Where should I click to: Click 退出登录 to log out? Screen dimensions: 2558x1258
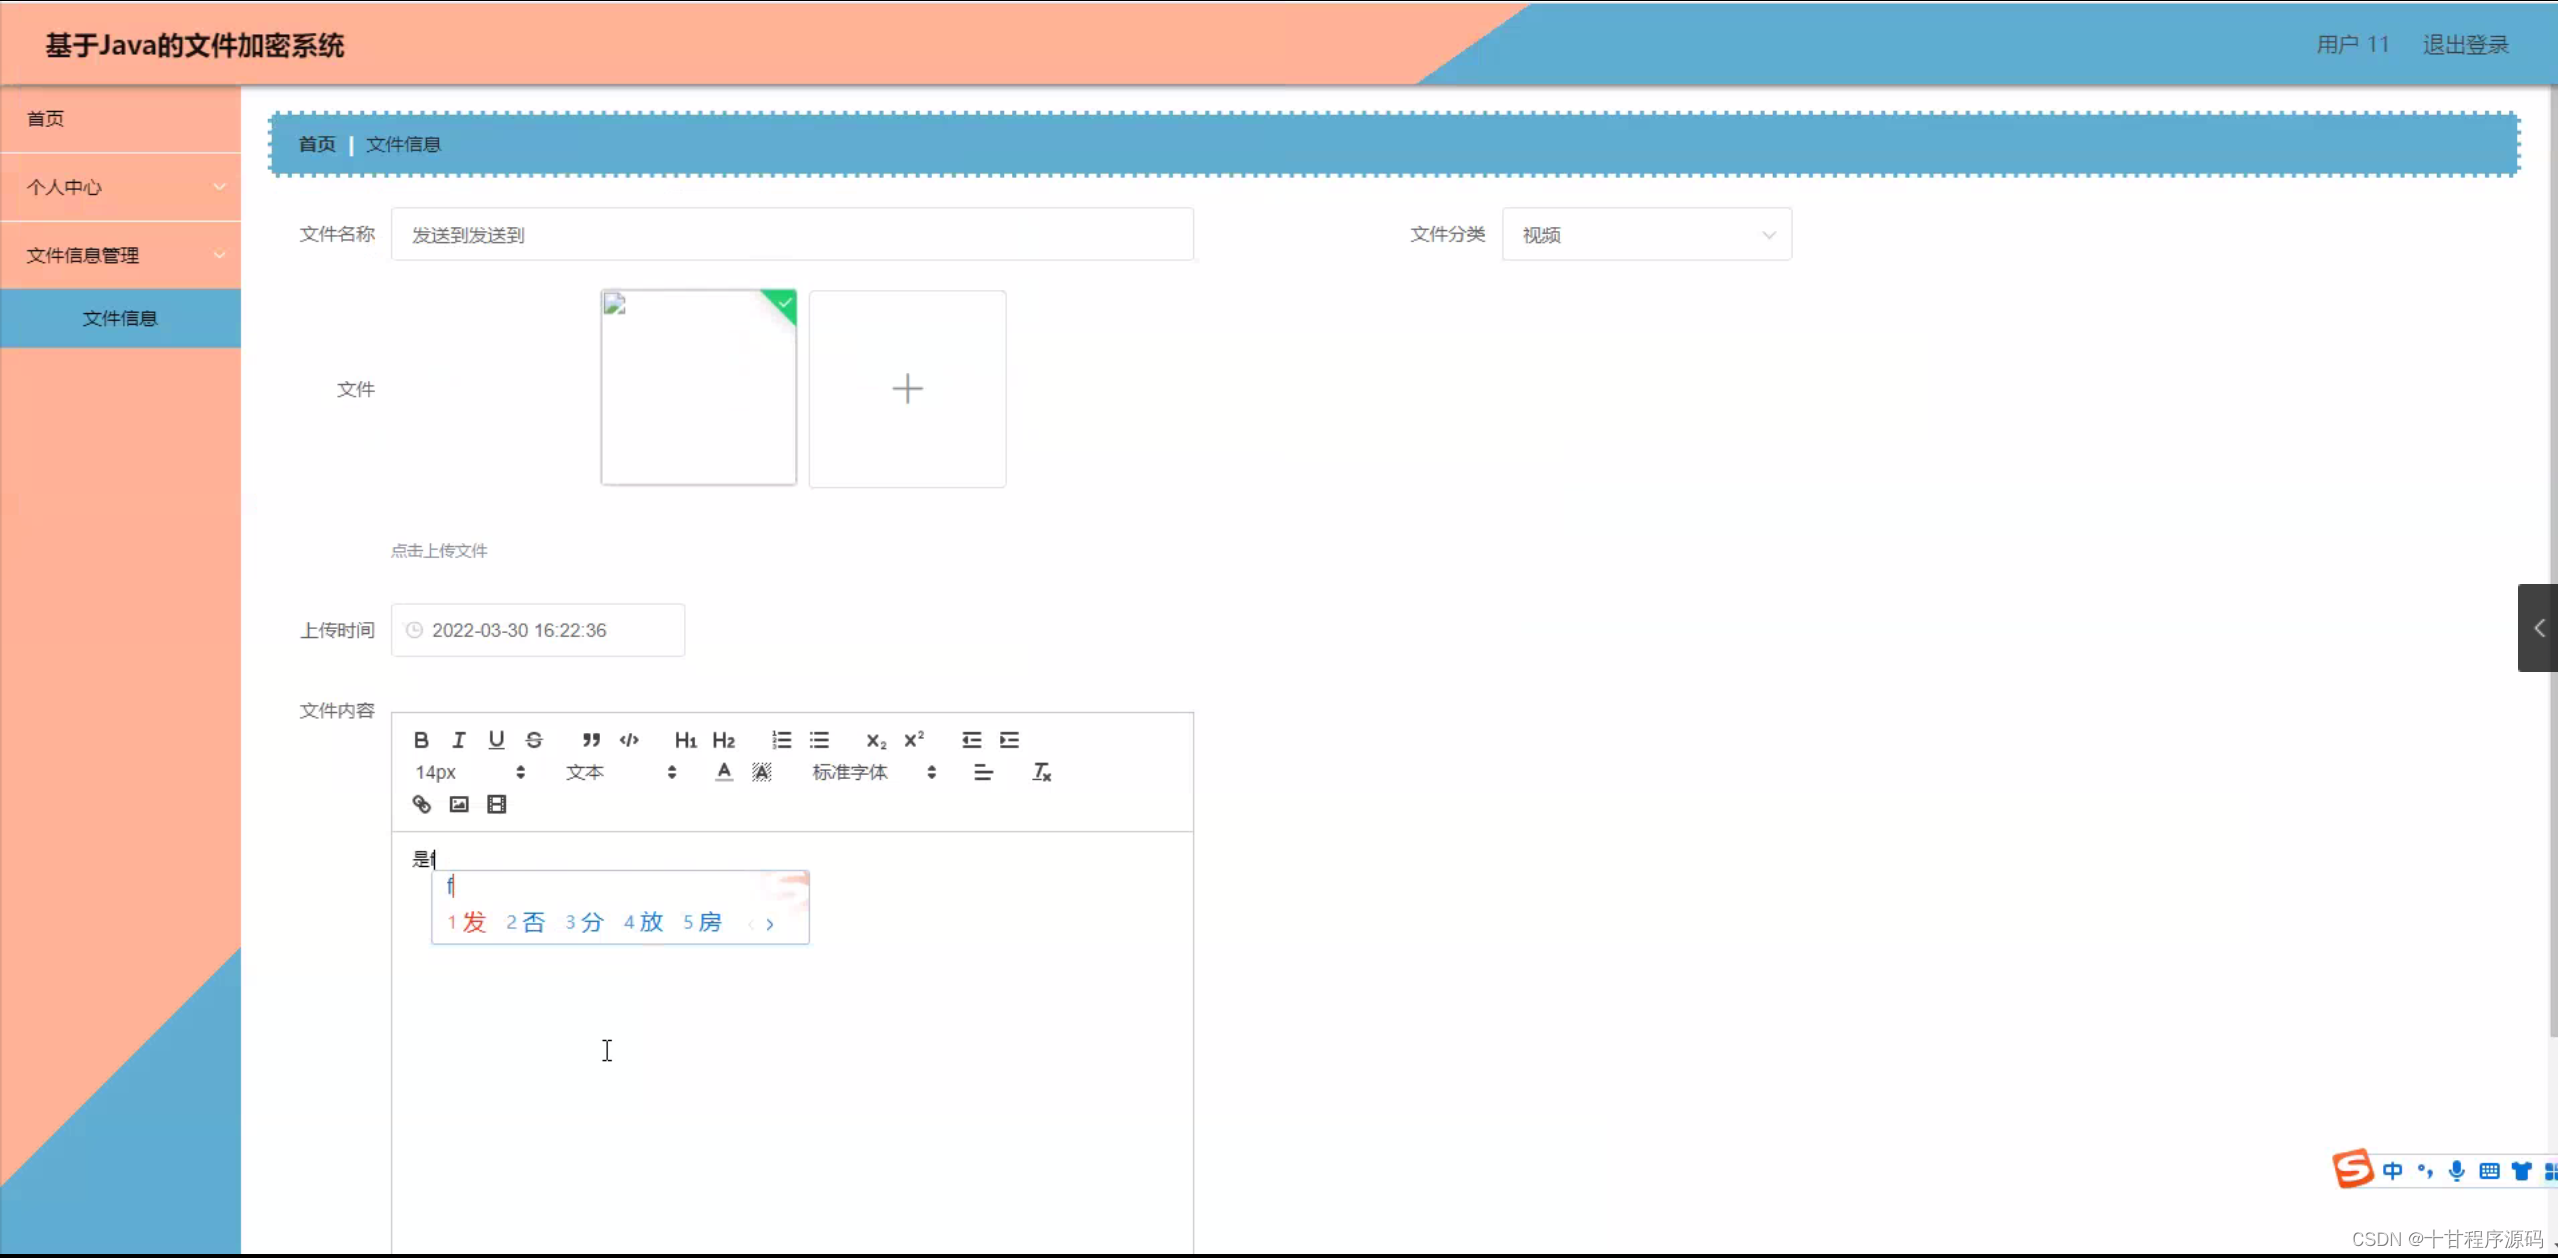point(2464,45)
